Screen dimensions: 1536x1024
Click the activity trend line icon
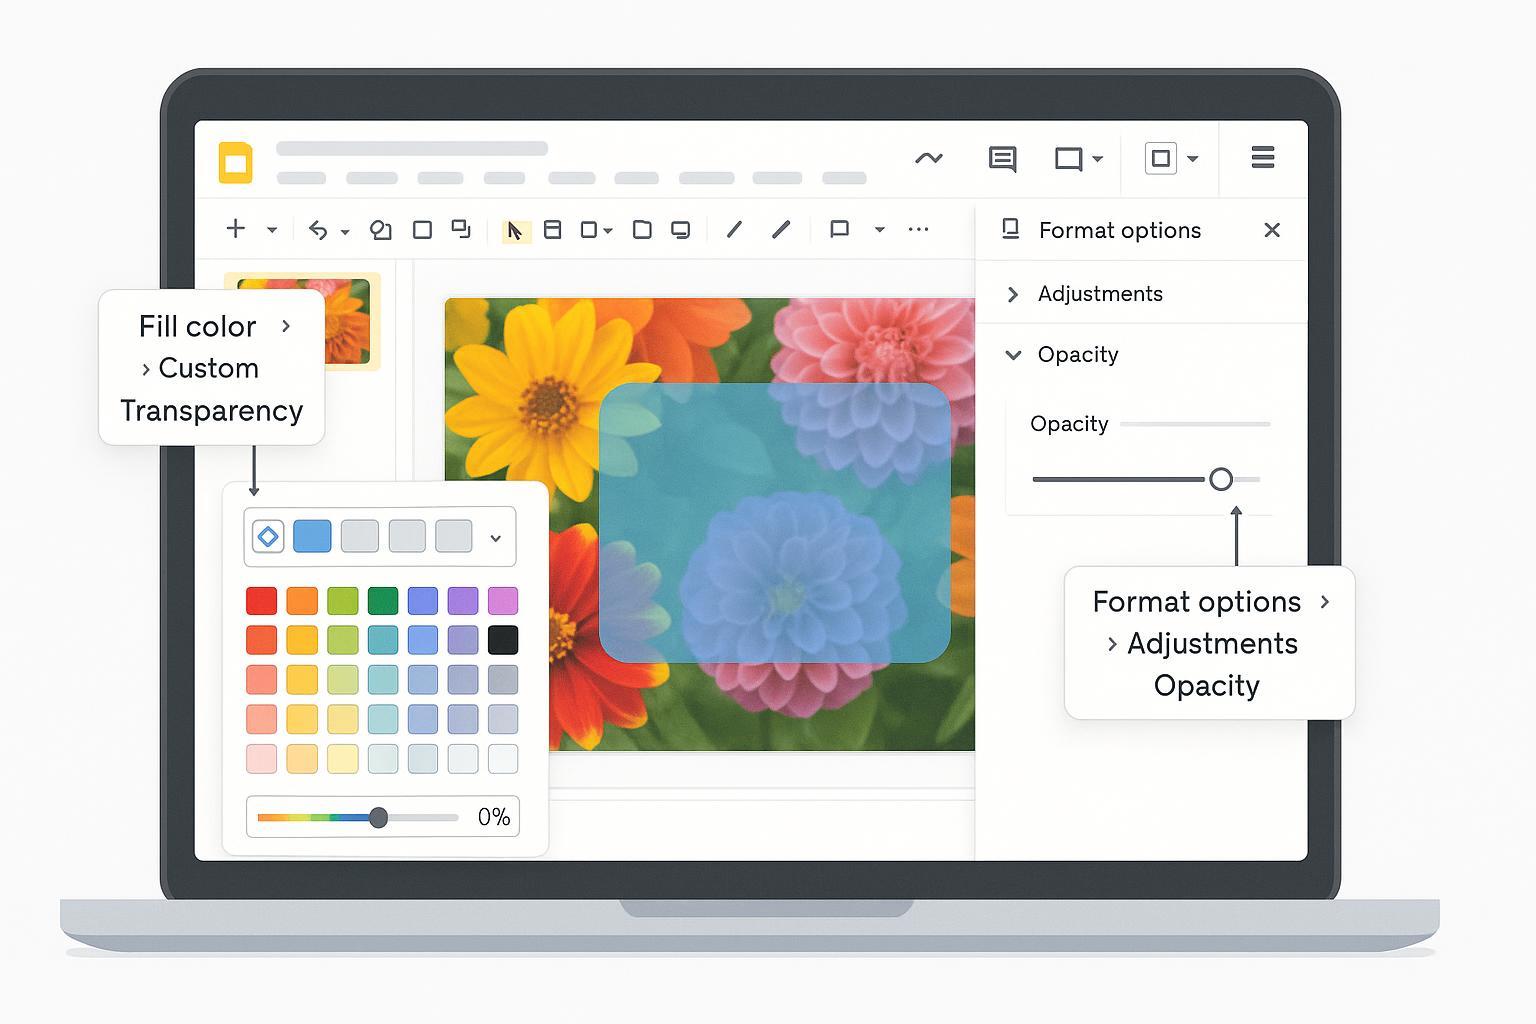pyautogui.click(x=928, y=158)
